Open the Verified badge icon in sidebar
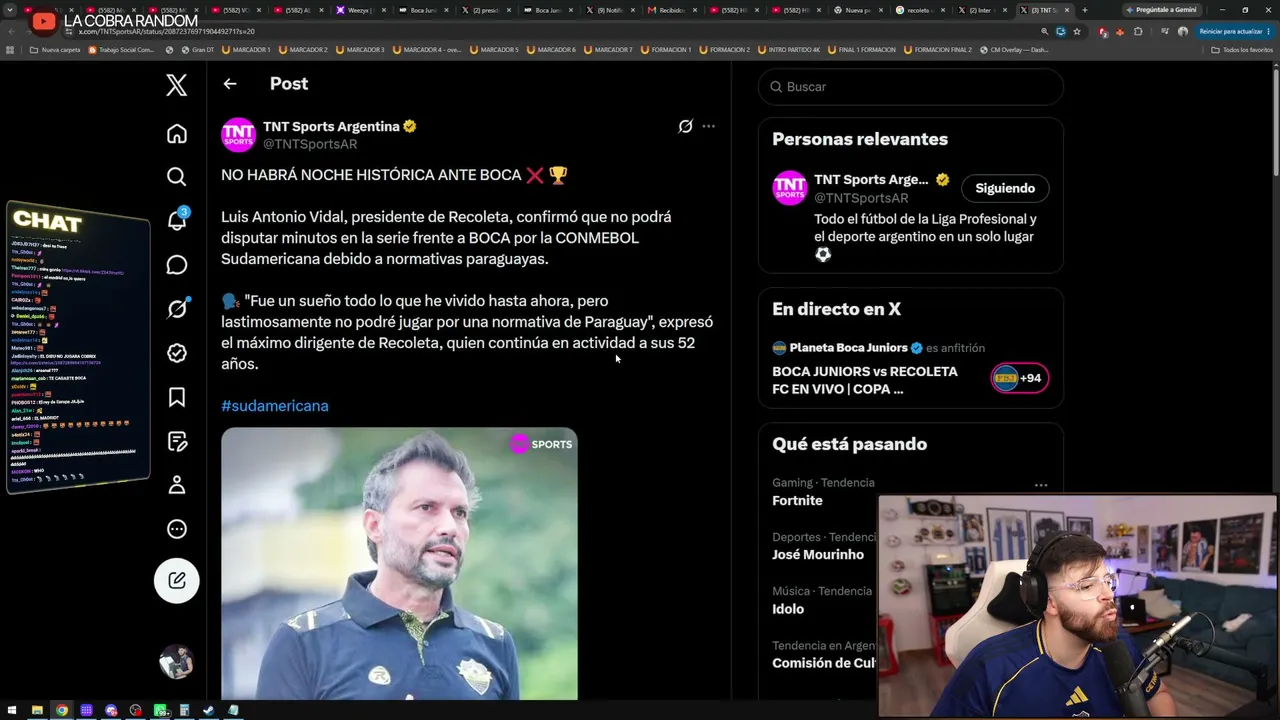This screenshot has height=720, width=1280. pyautogui.click(x=177, y=353)
